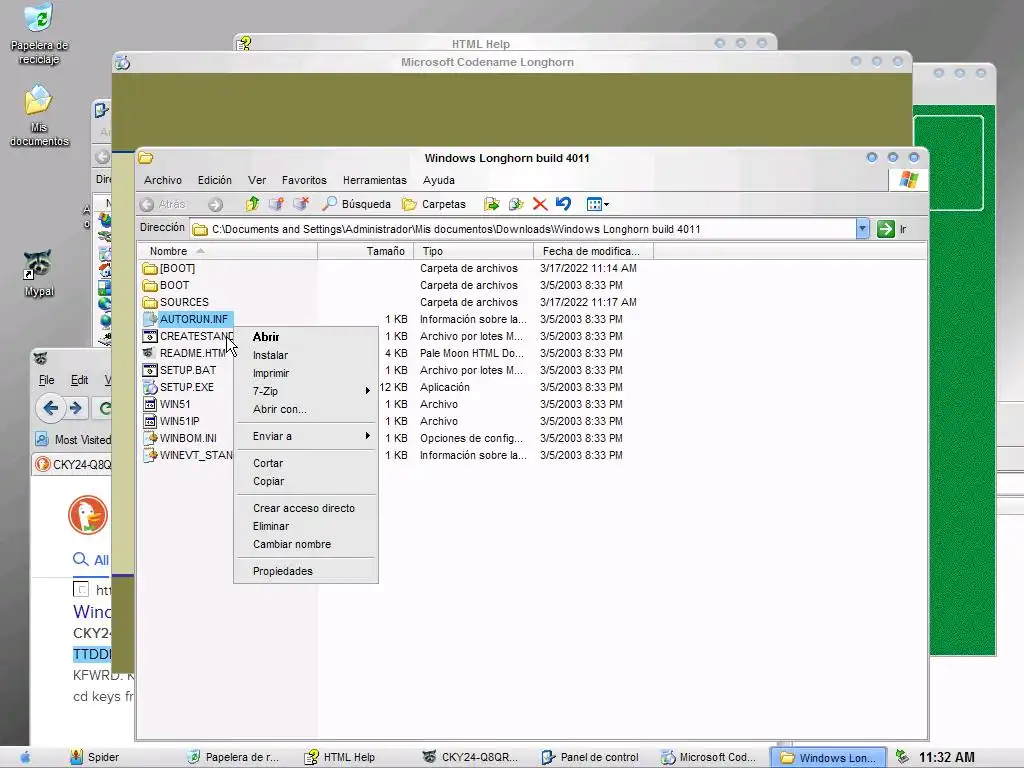Click the green Ir go button
This screenshot has width=1024, height=768.
(892, 229)
